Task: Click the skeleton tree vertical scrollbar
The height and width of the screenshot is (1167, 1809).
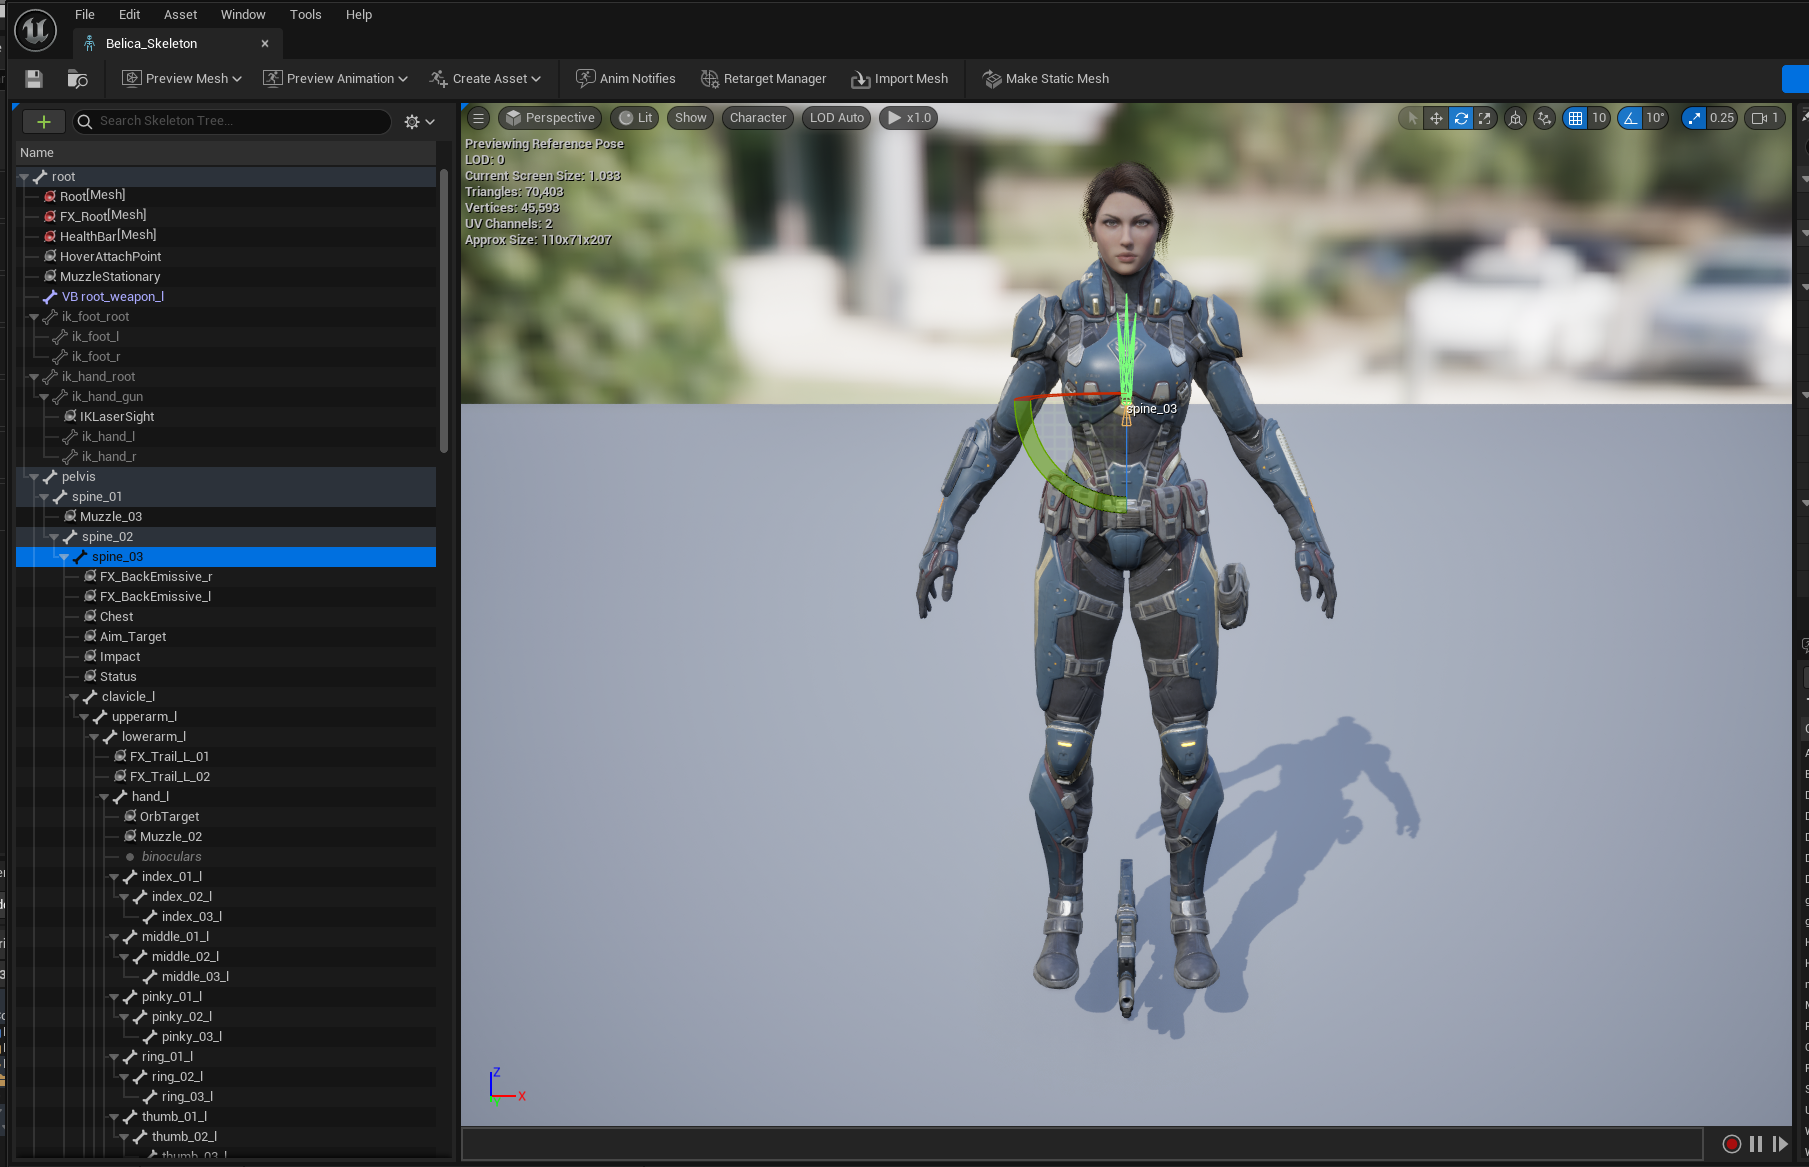Action: click(444, 310)
